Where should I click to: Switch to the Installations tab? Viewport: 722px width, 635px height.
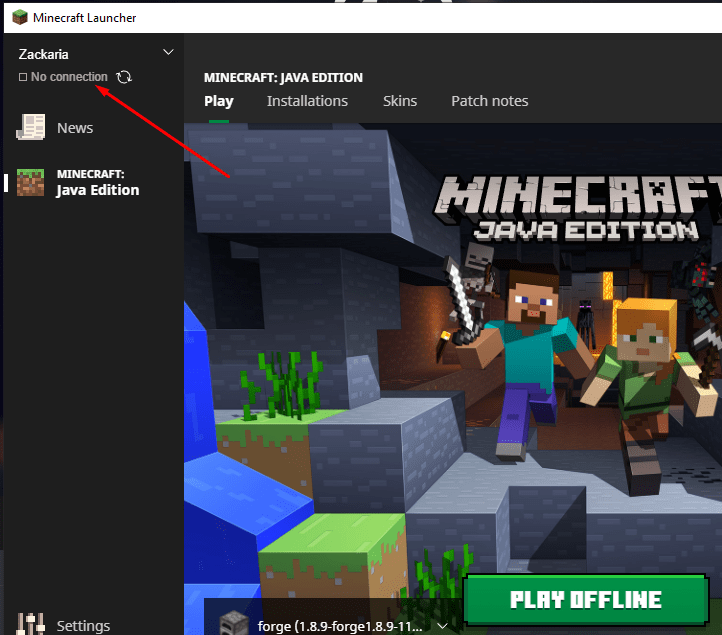pyautogui.click(x=308, y=101)
